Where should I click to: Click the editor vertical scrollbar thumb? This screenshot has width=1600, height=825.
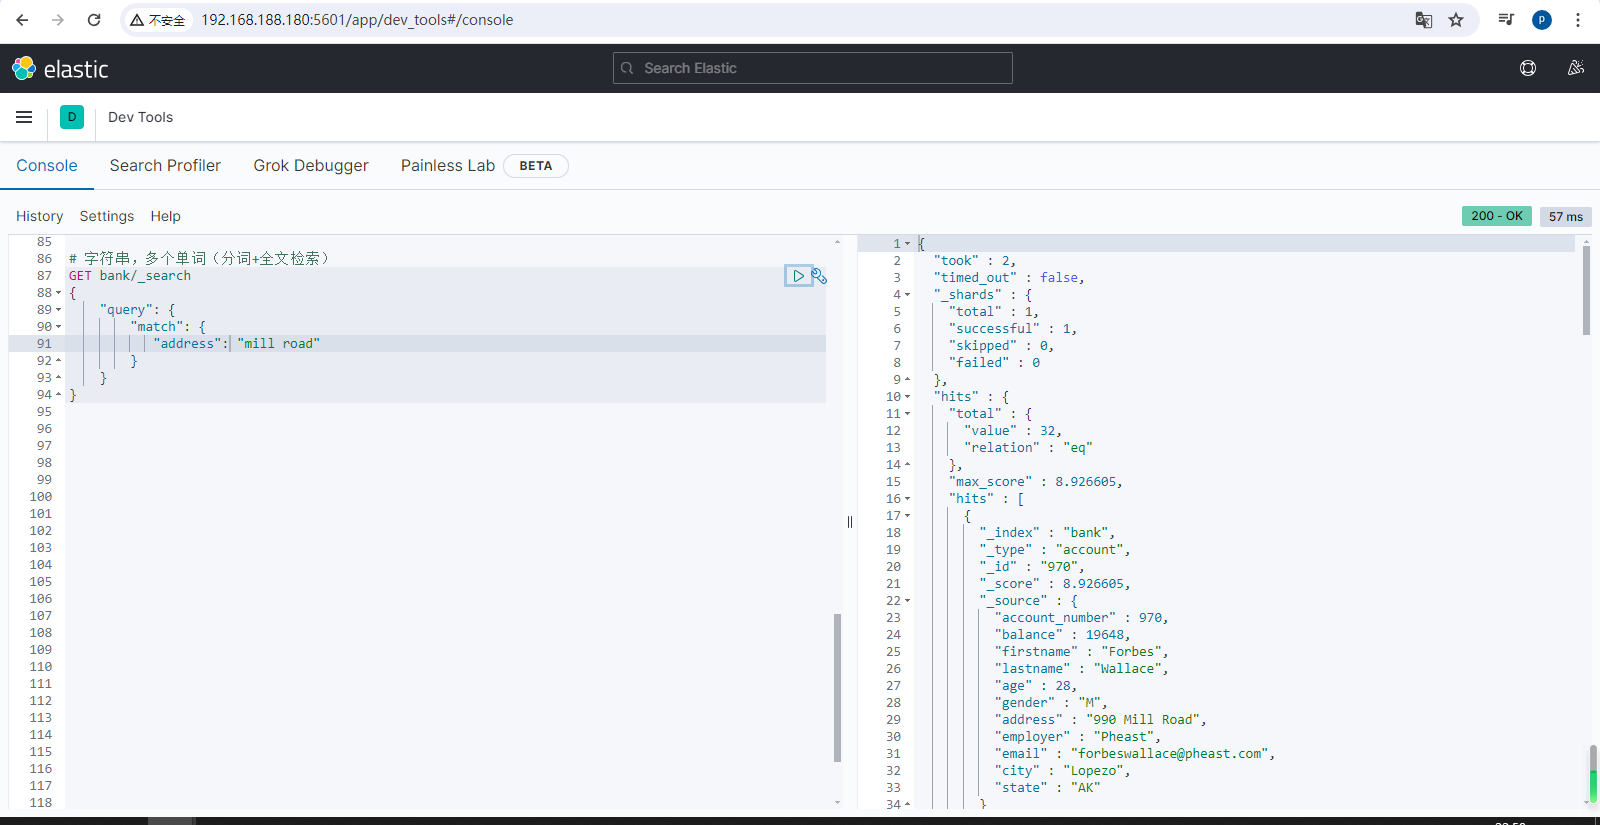(x=837, y=688)
